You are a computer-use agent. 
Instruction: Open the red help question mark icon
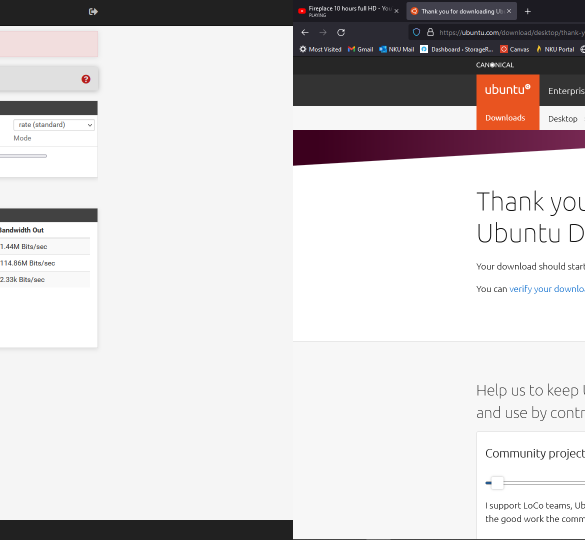86,79
